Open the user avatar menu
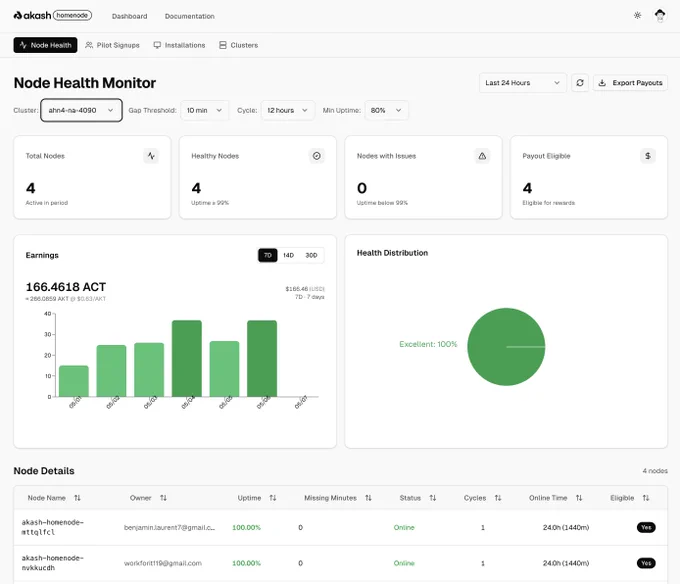This screenshot has height=584, width=680. (660, 16)
